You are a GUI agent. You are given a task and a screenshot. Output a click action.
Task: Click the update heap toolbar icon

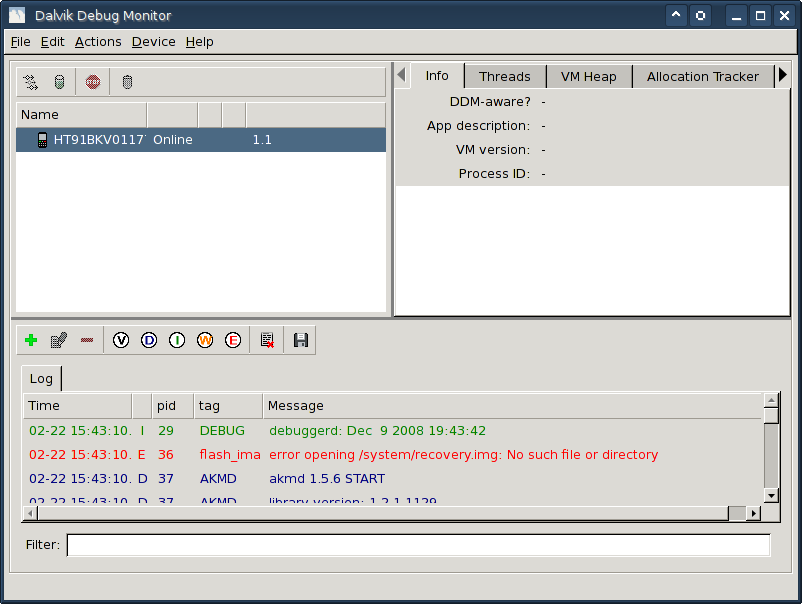[x=59, y=82]
